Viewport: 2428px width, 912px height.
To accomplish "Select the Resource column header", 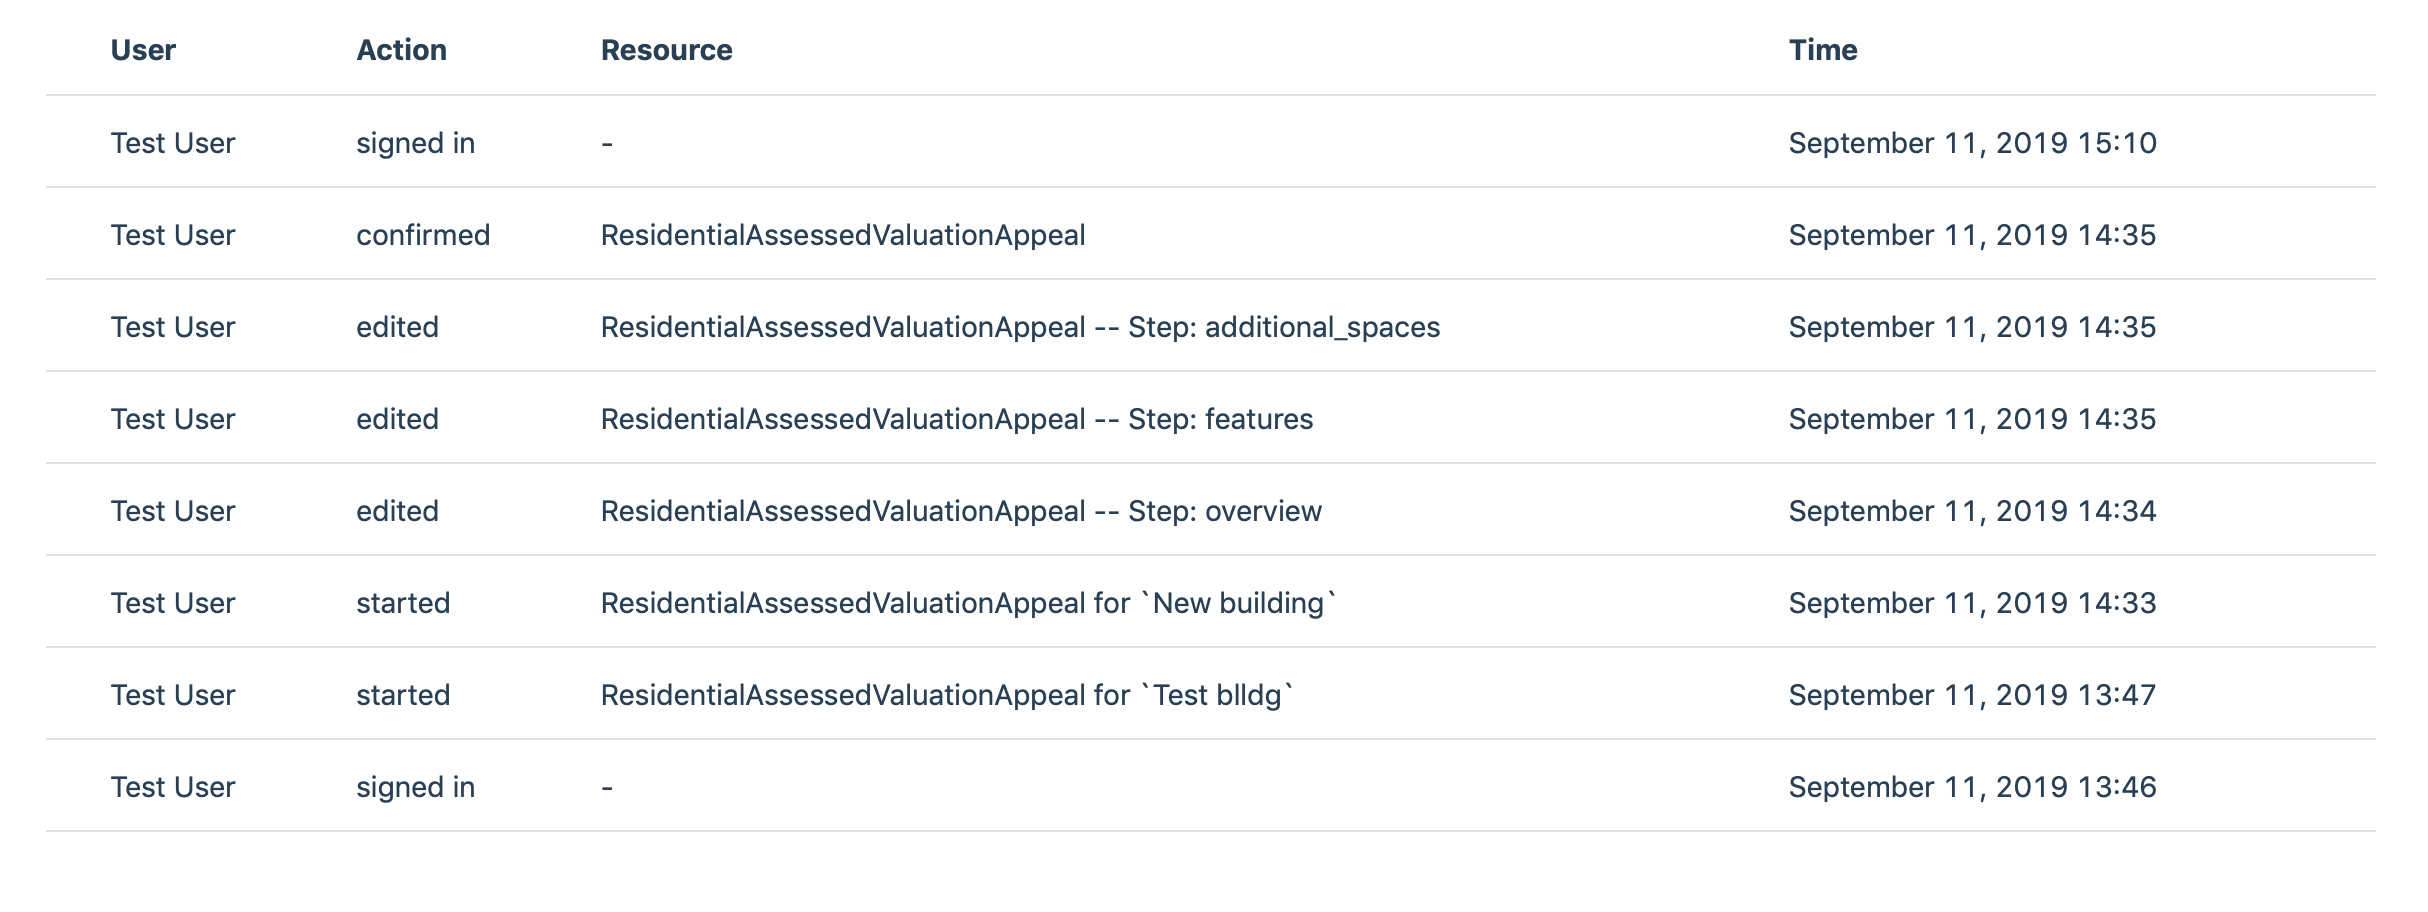I will tap(666, 50).
